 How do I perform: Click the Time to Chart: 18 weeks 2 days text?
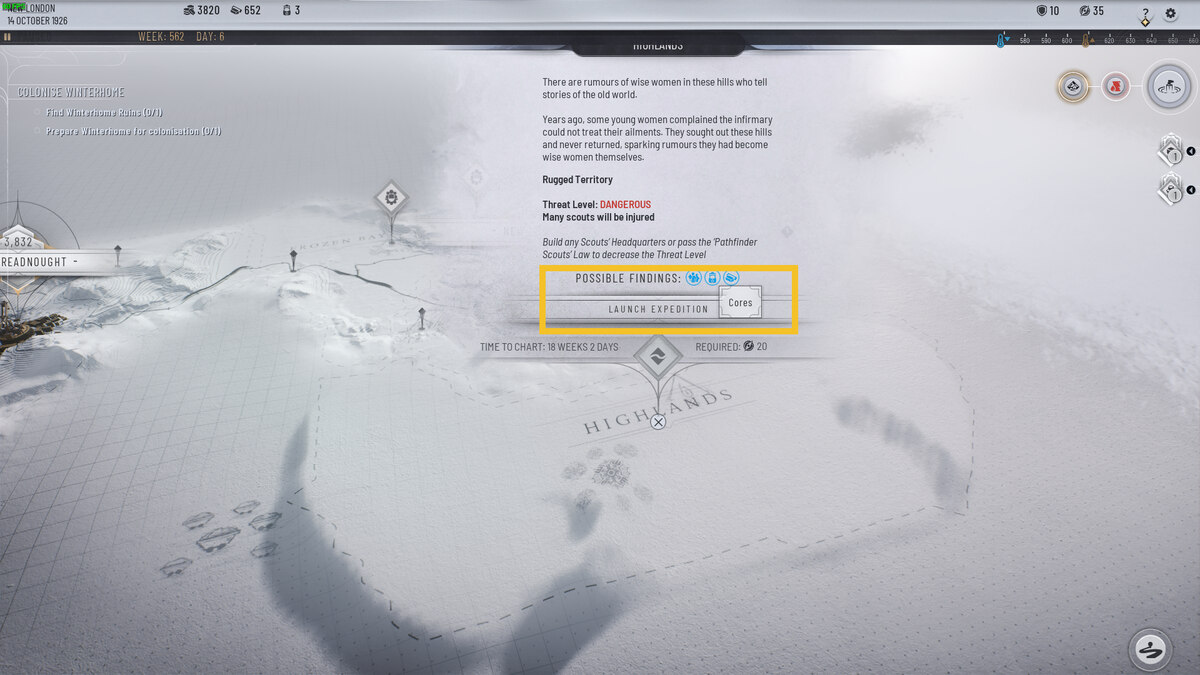[x=549, y=347]
